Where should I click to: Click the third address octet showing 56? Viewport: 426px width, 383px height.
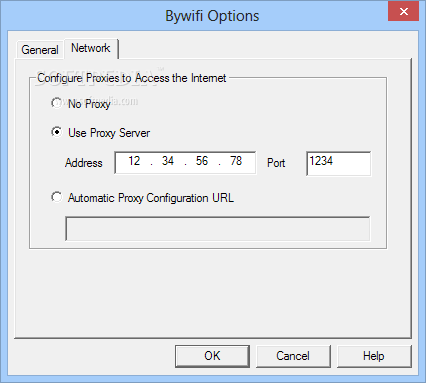tap(202, 161)
